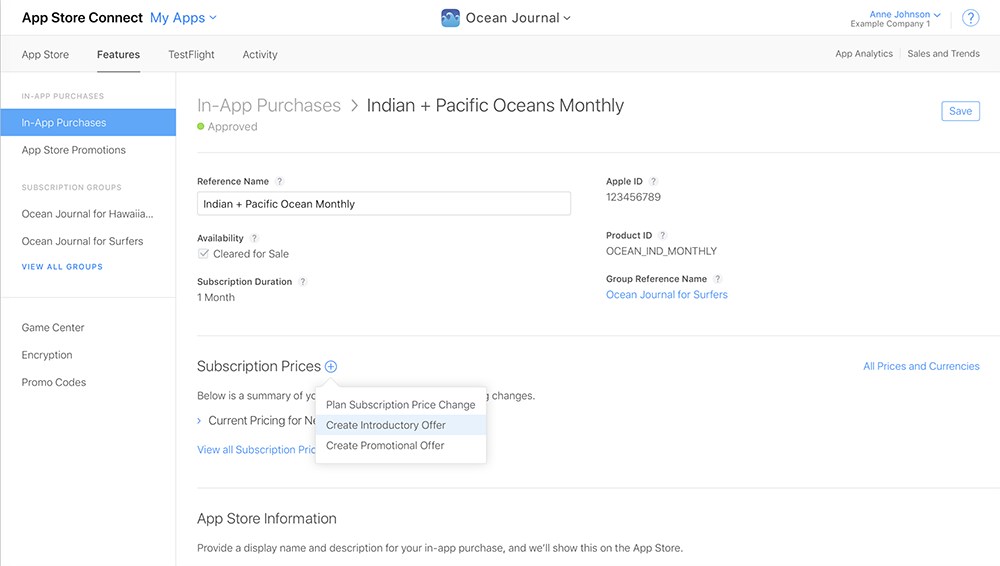Click the Approved status label
This screenshot has height=566, width=1000.
coord(233,126)
